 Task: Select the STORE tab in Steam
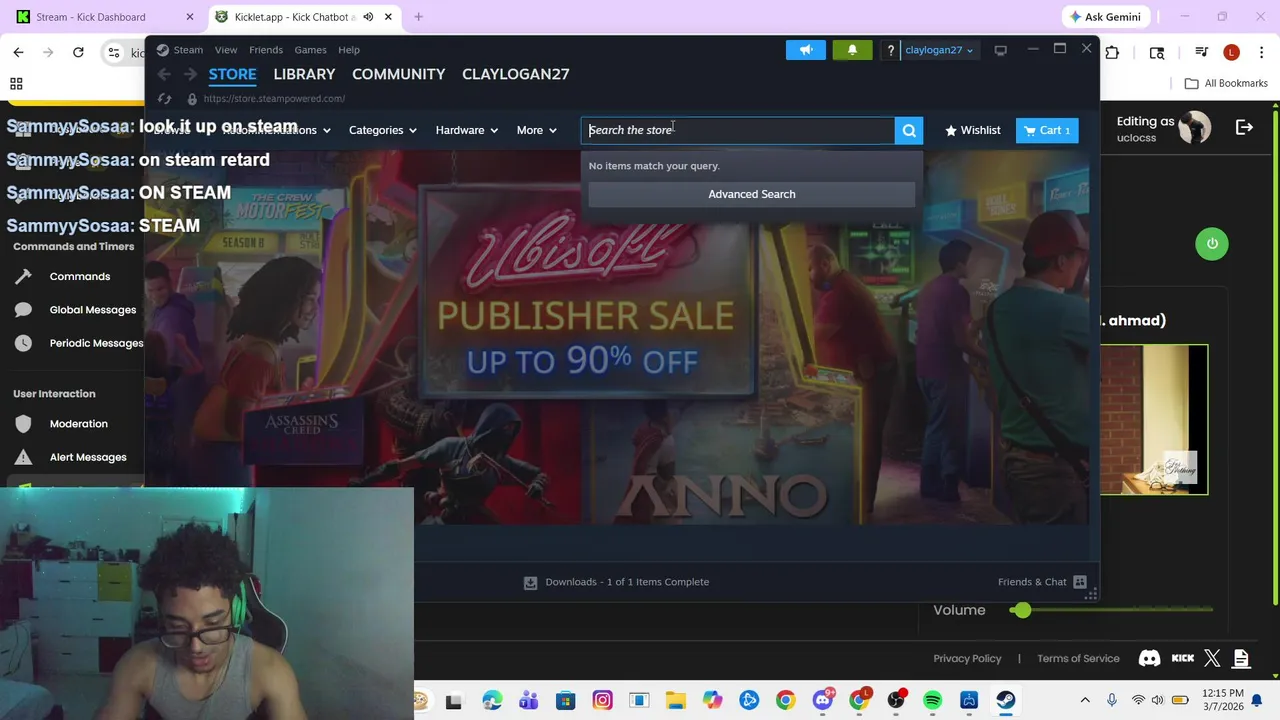point(232,74)
